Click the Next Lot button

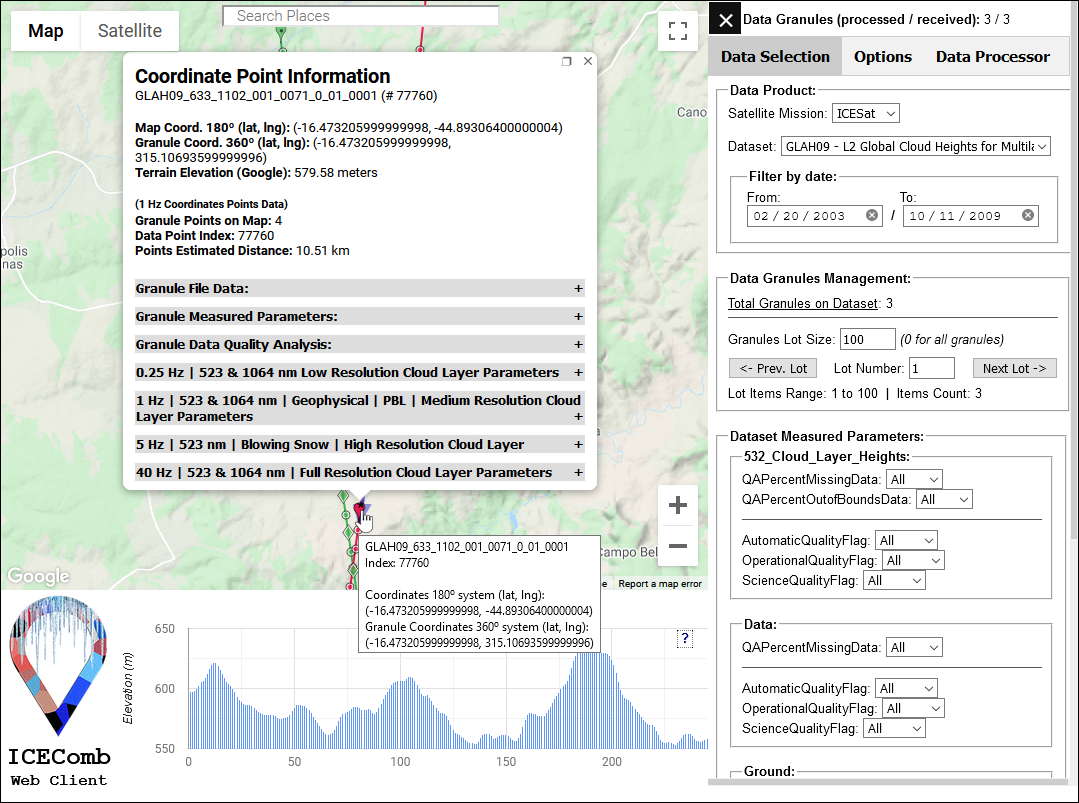tap(1014, 368)
